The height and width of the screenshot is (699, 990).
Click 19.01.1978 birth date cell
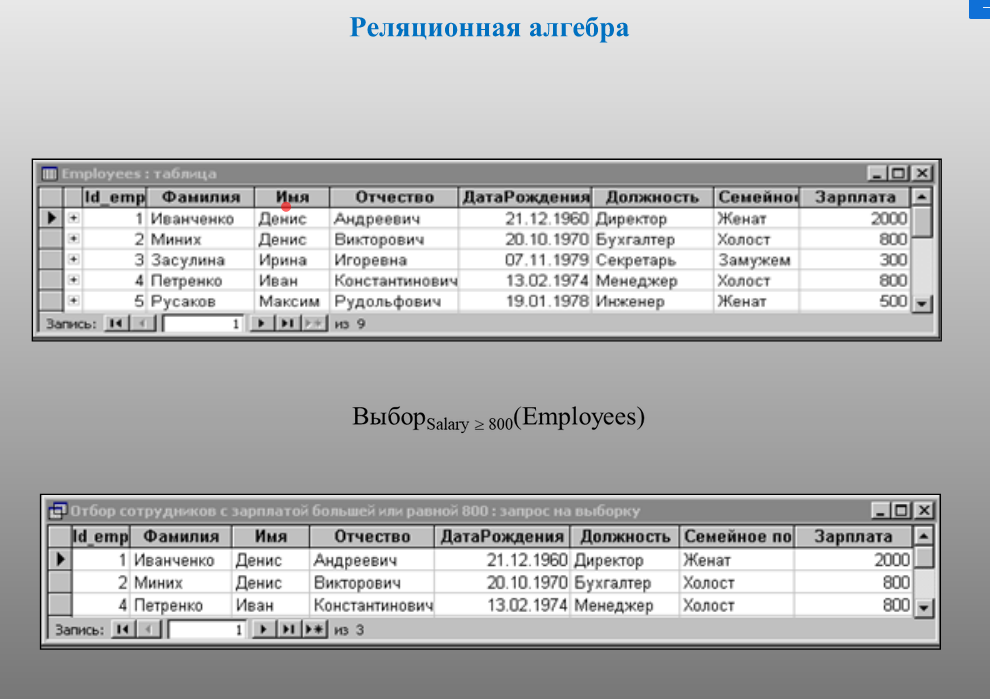point(525,301)
